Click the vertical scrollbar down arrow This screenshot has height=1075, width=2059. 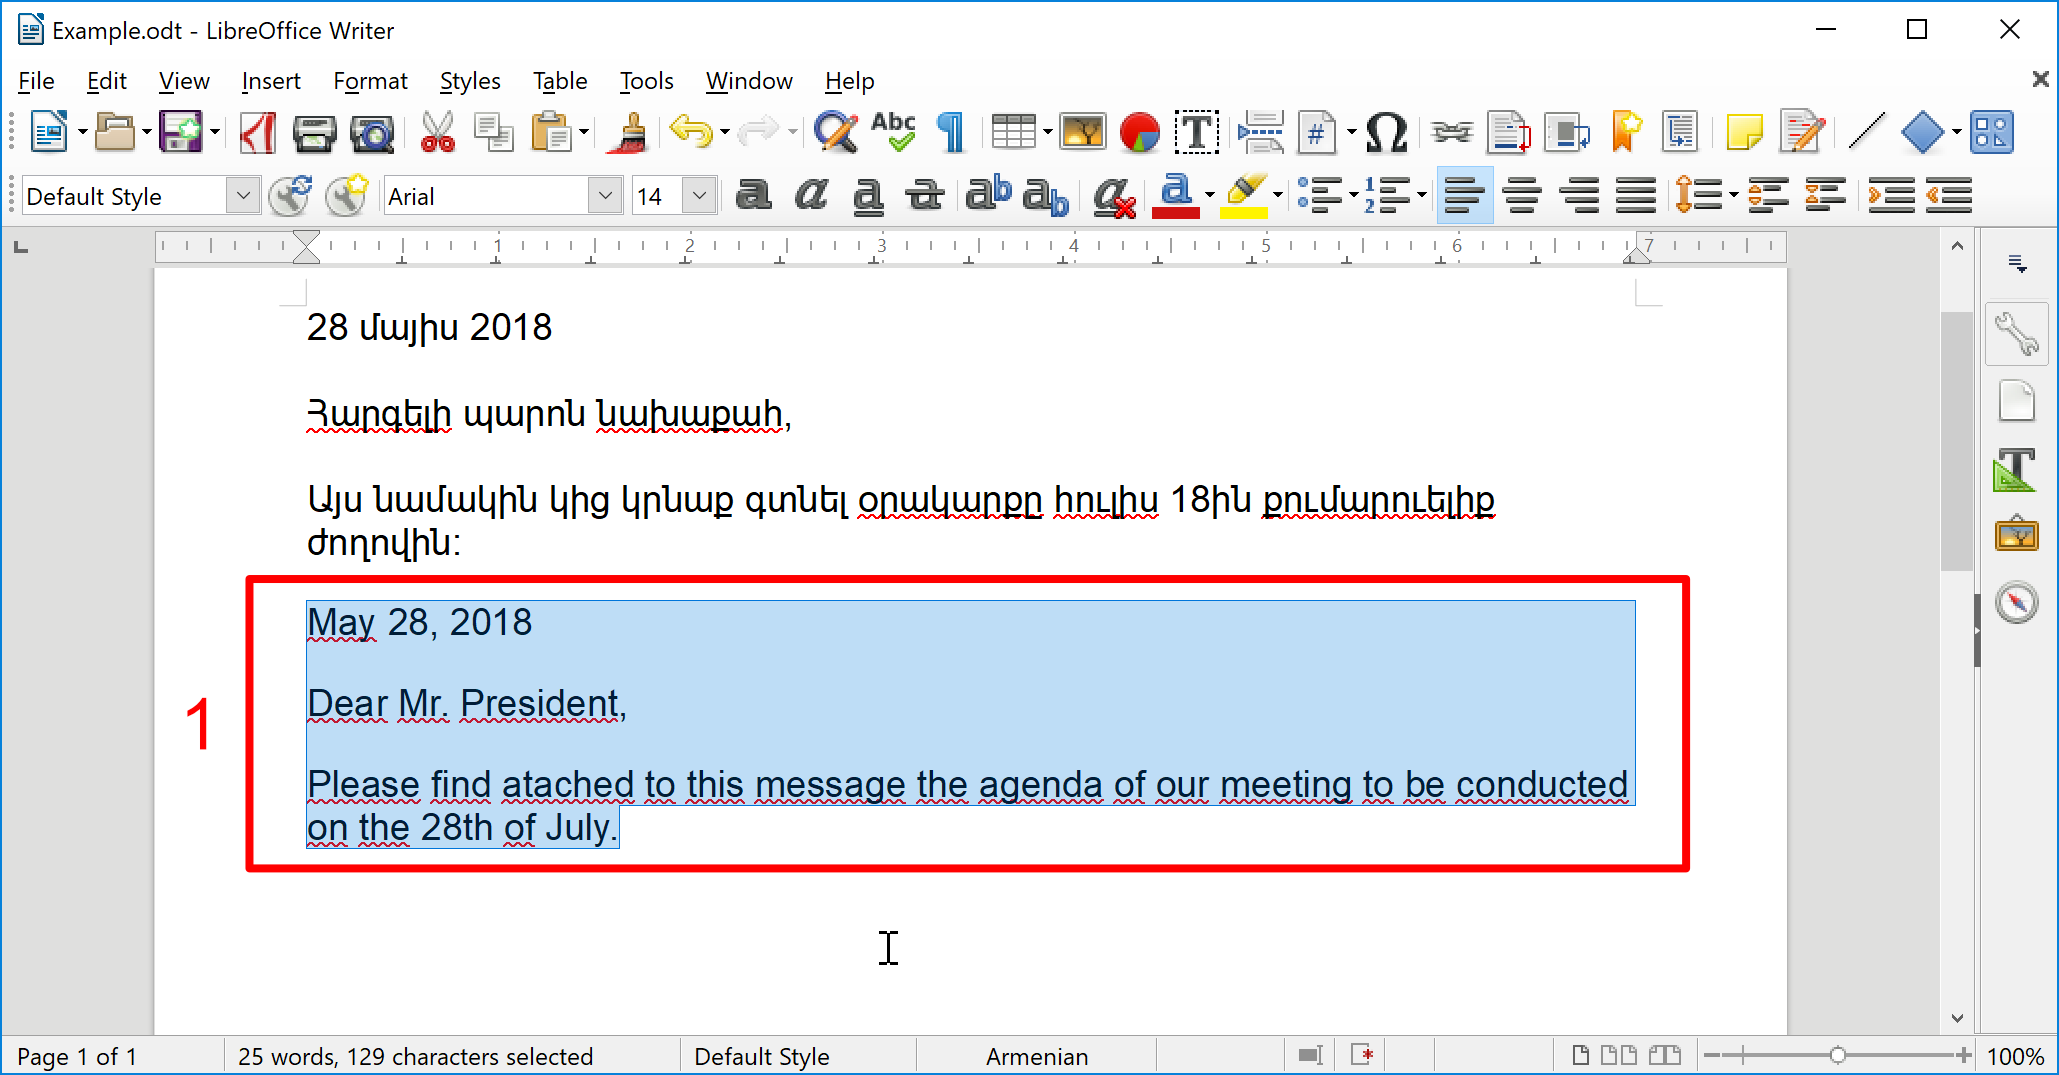click(x=1957, y=1018)
